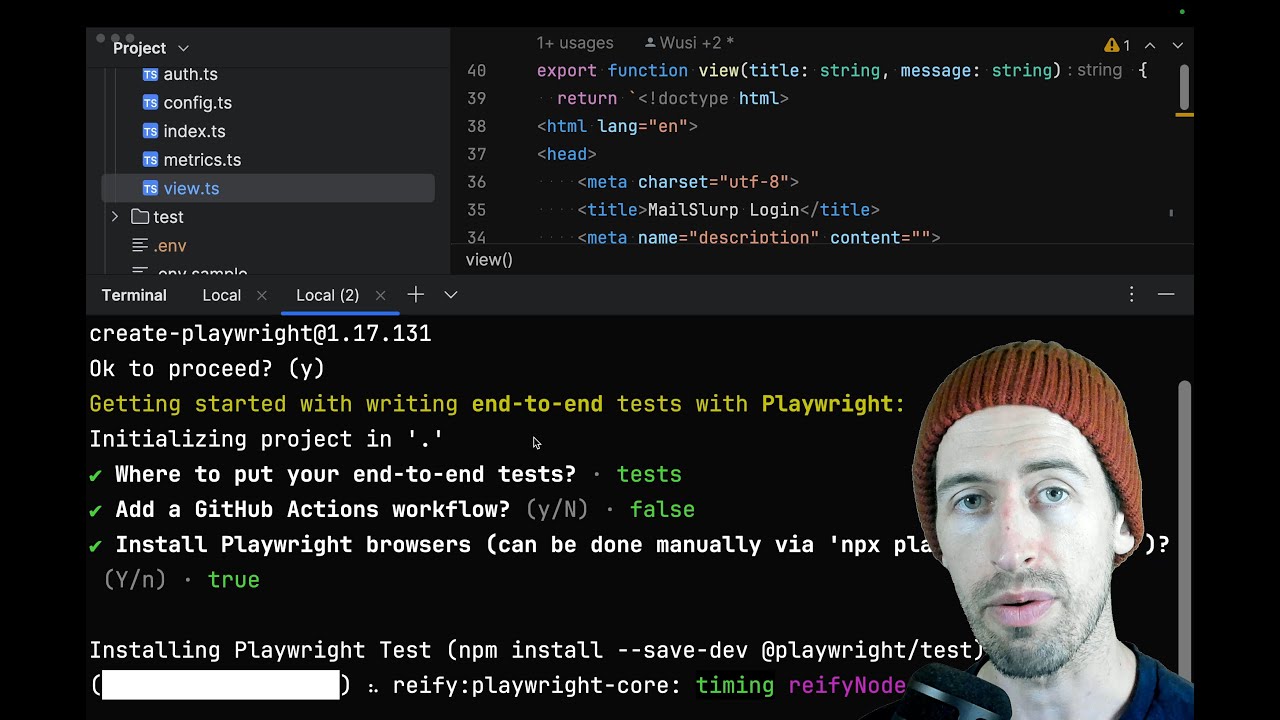Close the Local terminal tab

(x=262, y=295)
